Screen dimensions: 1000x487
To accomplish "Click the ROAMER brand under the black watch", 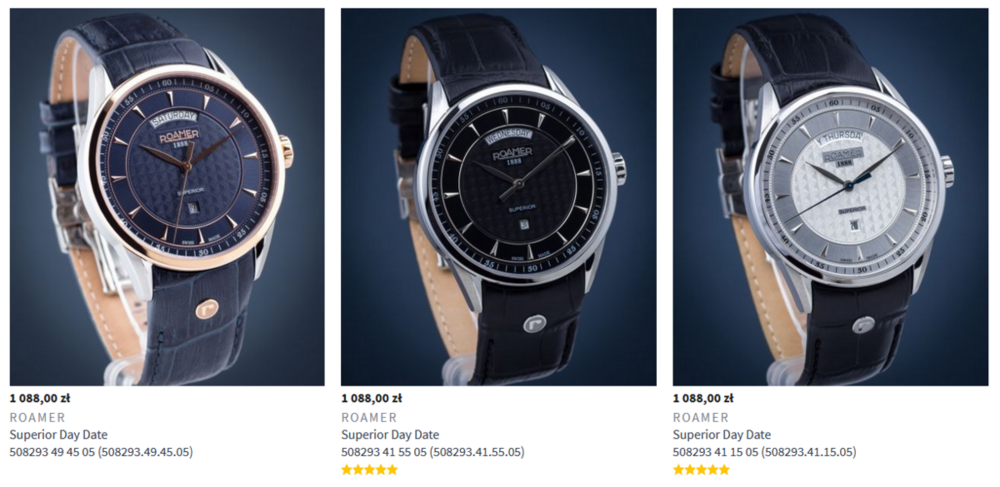I will (369, 417).
